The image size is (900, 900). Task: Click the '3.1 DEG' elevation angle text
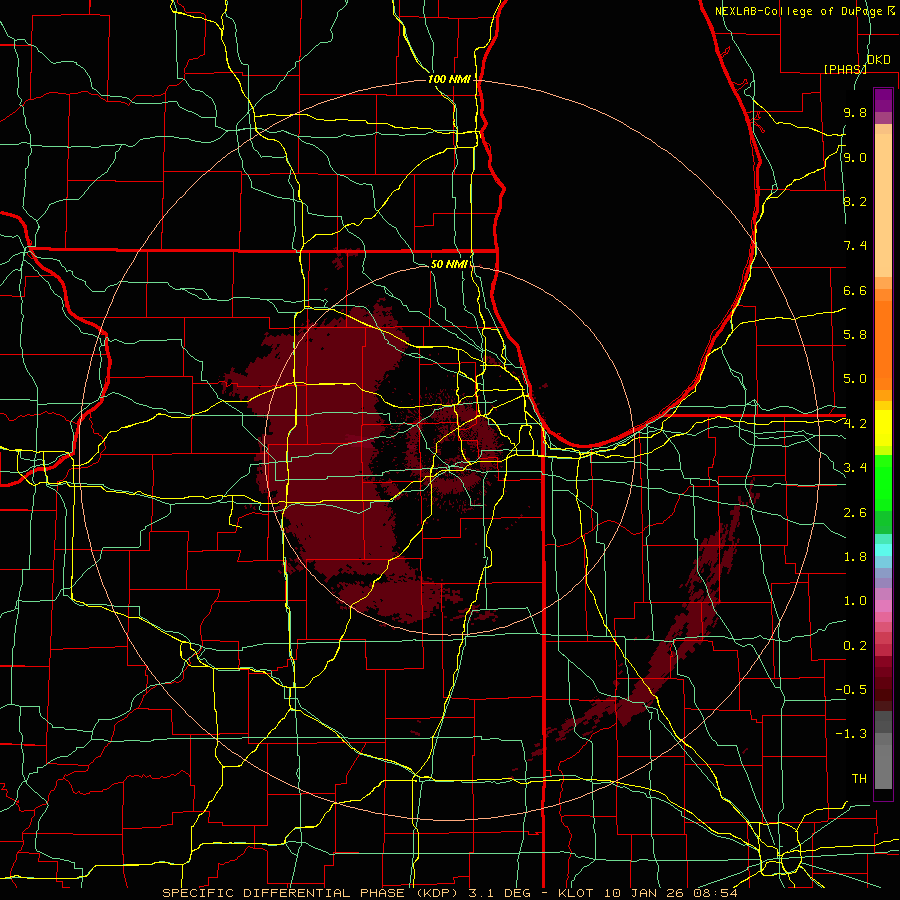pyautogui.click(x=499, y=893)
